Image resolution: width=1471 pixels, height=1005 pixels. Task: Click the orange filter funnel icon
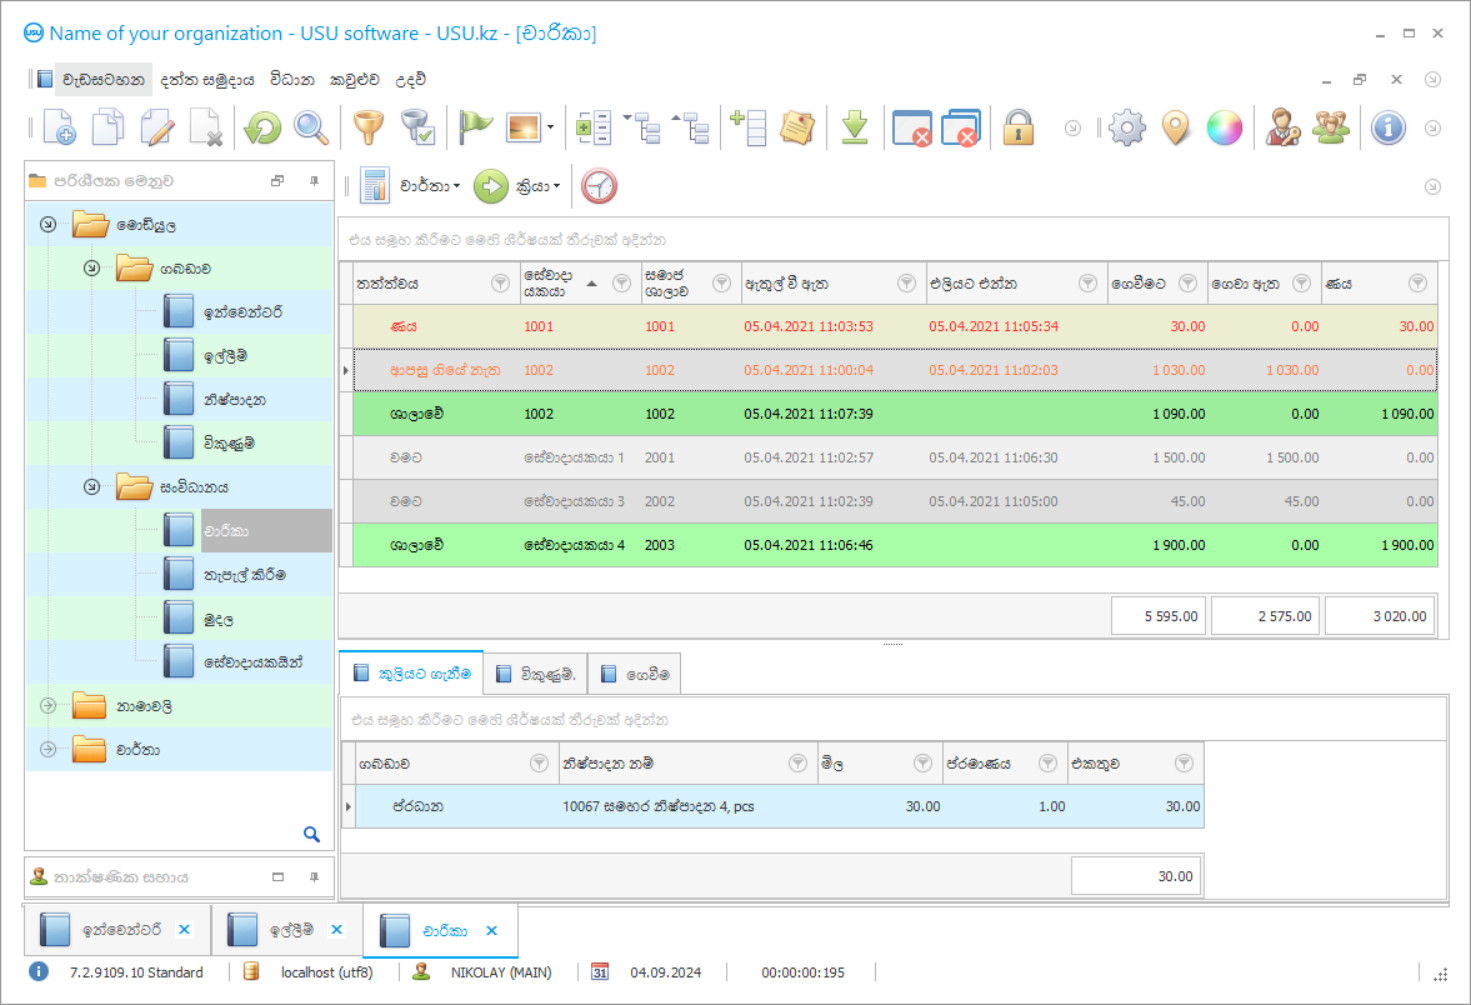[368, 128]
